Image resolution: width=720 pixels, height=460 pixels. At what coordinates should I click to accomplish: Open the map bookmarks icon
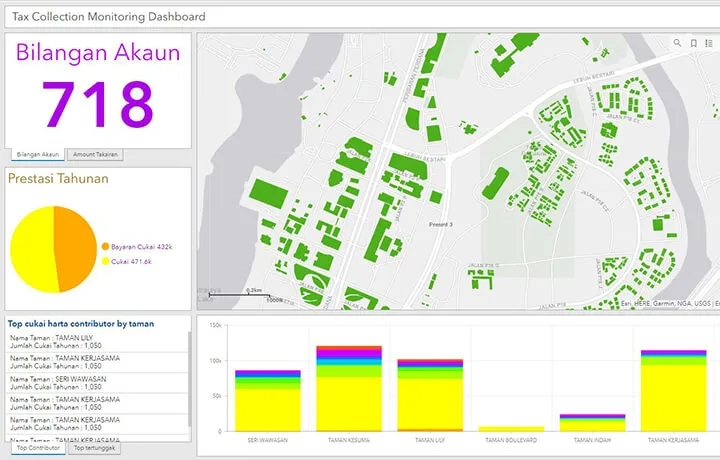(x=694, y=43)
